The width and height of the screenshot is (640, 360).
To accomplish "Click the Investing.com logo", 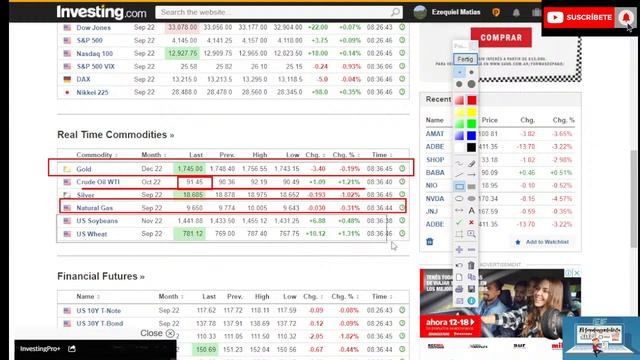I will pos(101,12).
